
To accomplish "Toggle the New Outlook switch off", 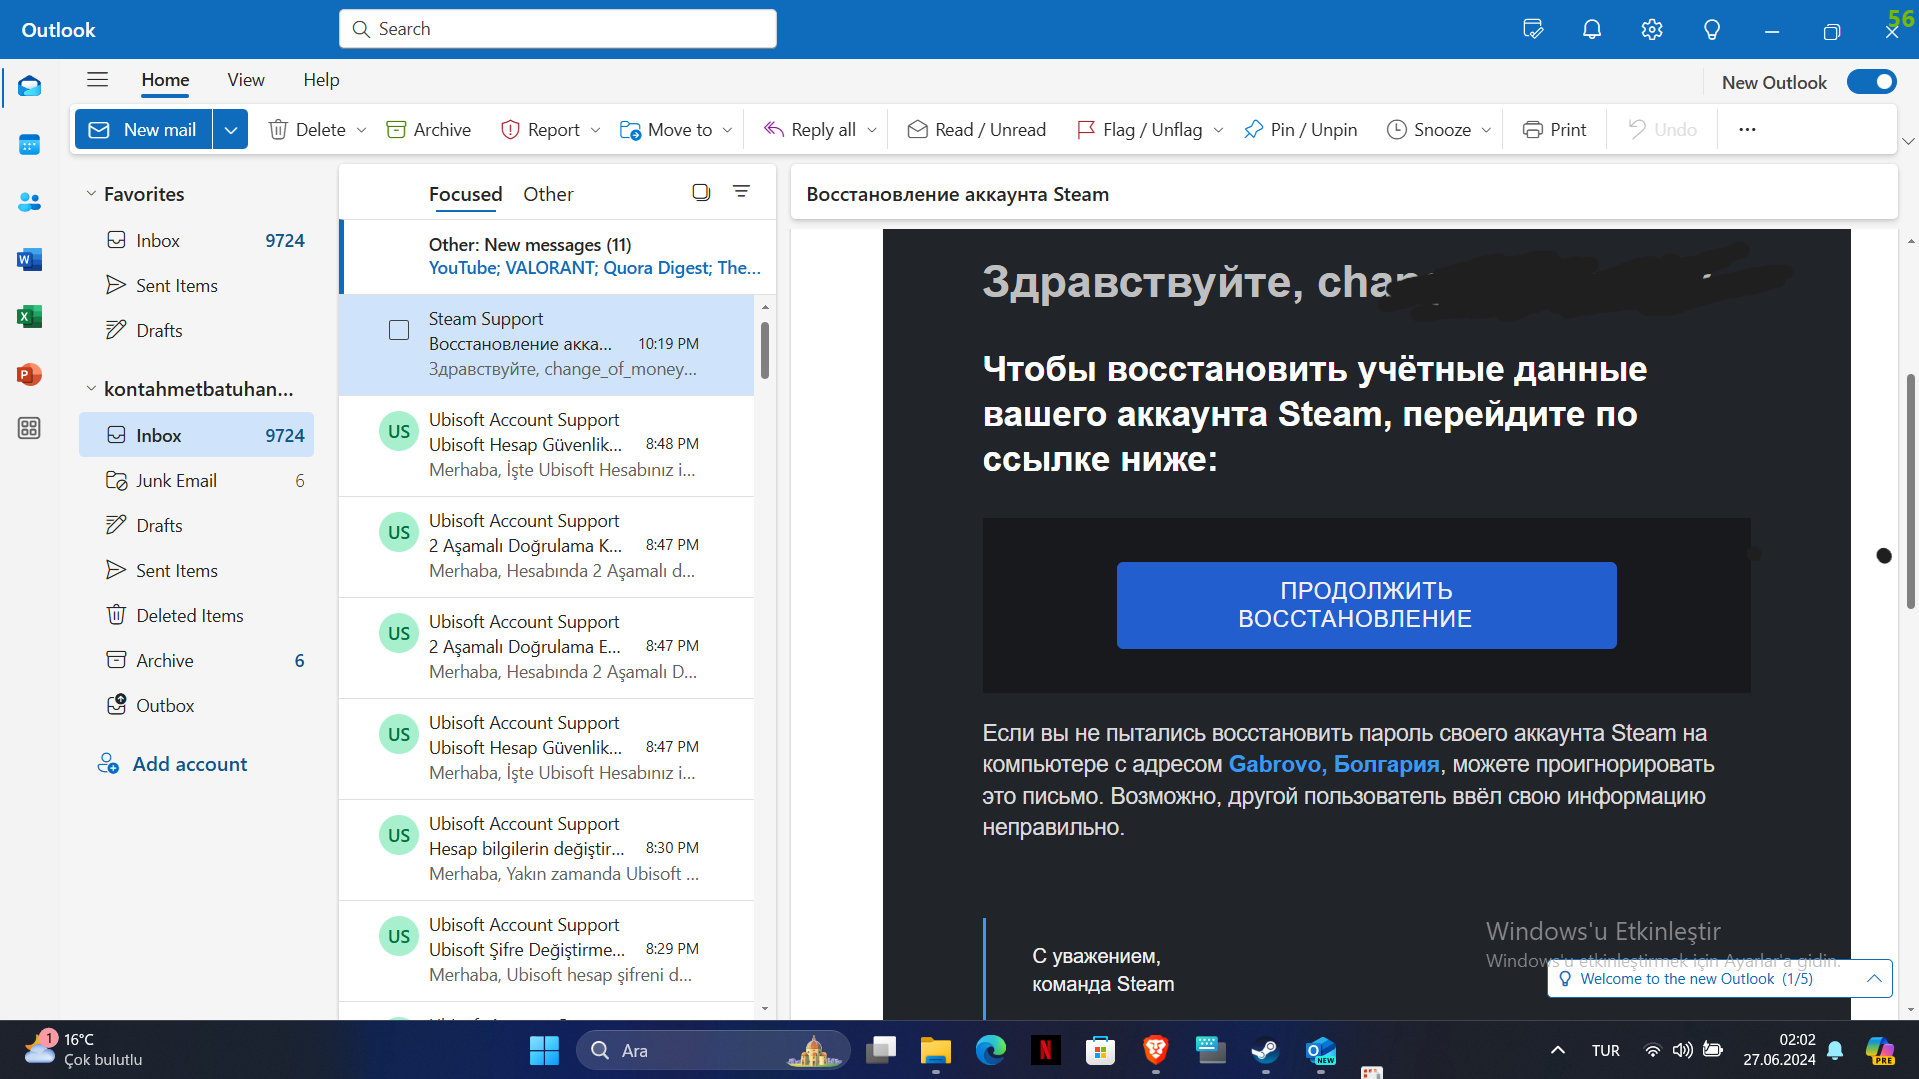I will tap(1871, 82).
